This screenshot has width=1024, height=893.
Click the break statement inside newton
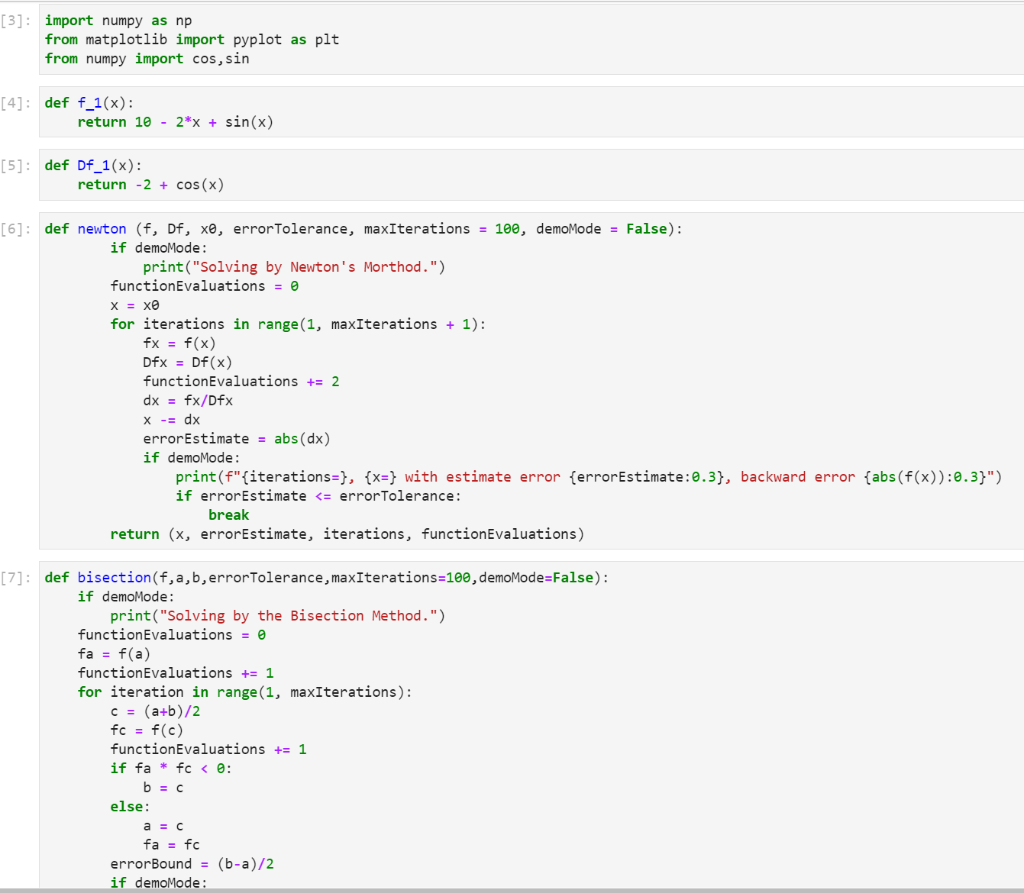tap(228, 514)
